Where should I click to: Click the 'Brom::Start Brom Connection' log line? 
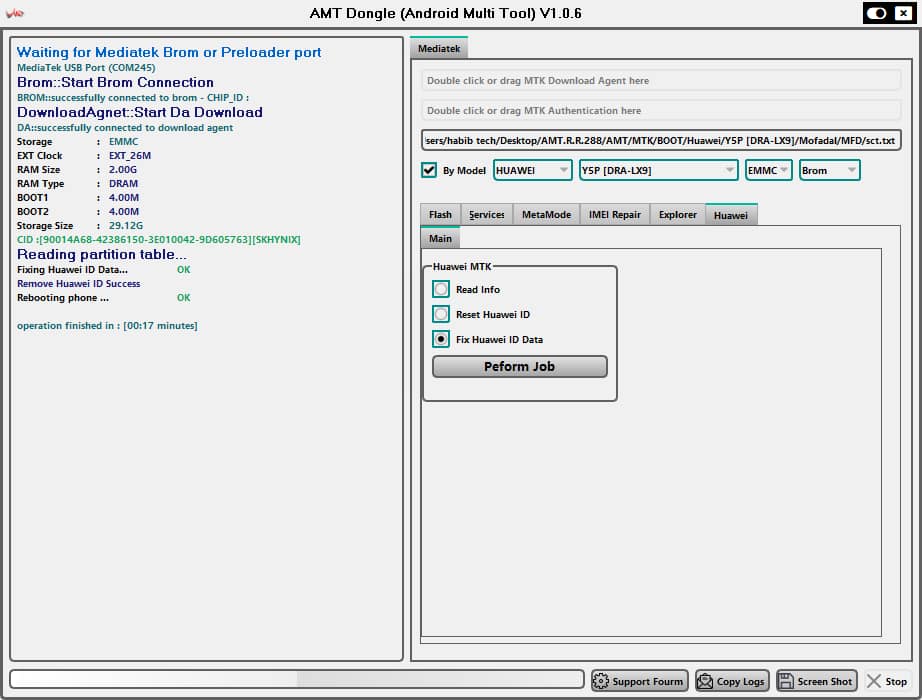(115, 82)
